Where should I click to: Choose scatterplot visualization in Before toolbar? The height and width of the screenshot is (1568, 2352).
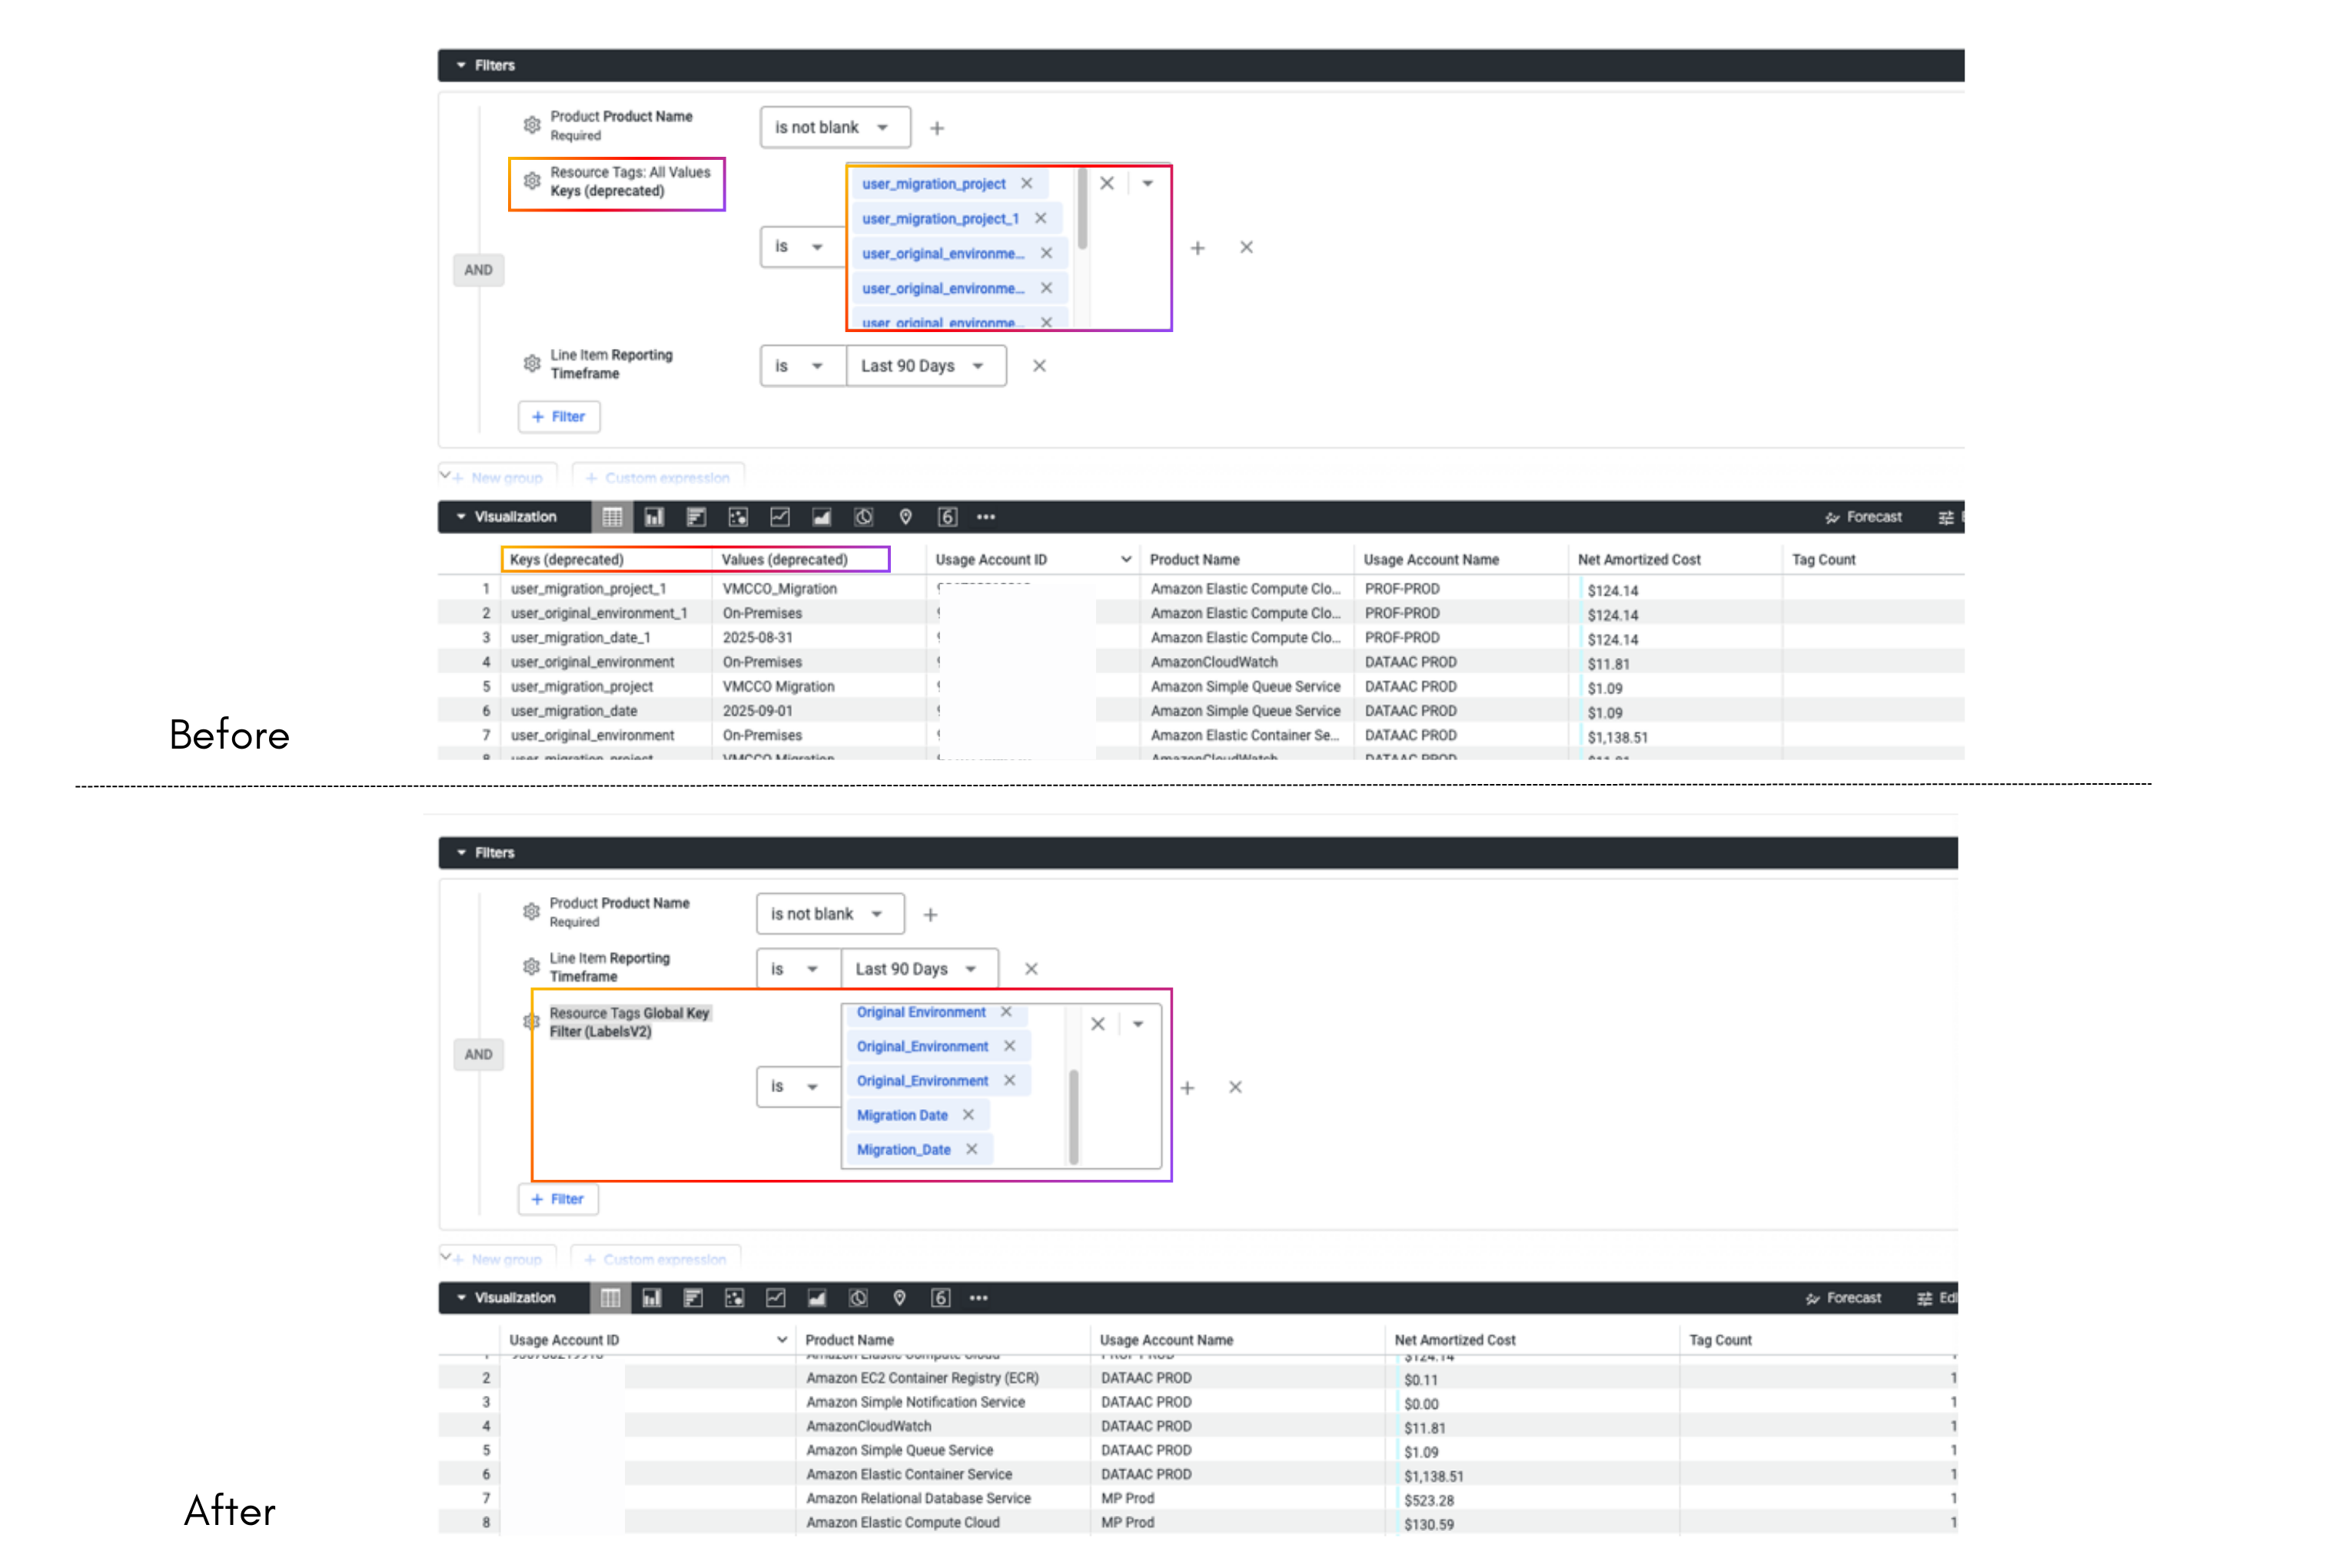[738, 517]
